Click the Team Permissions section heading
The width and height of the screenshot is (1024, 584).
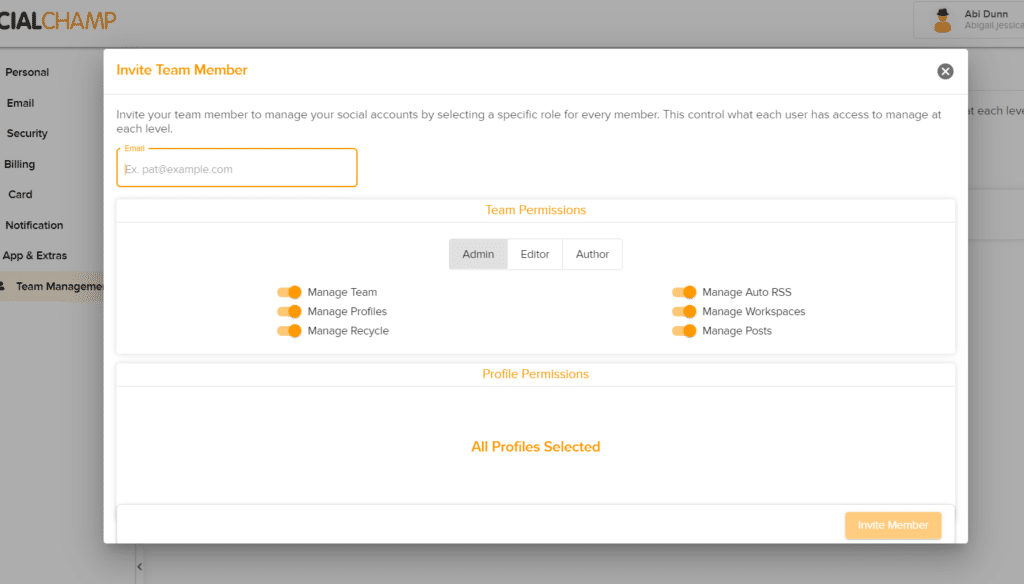pos(536,210)
